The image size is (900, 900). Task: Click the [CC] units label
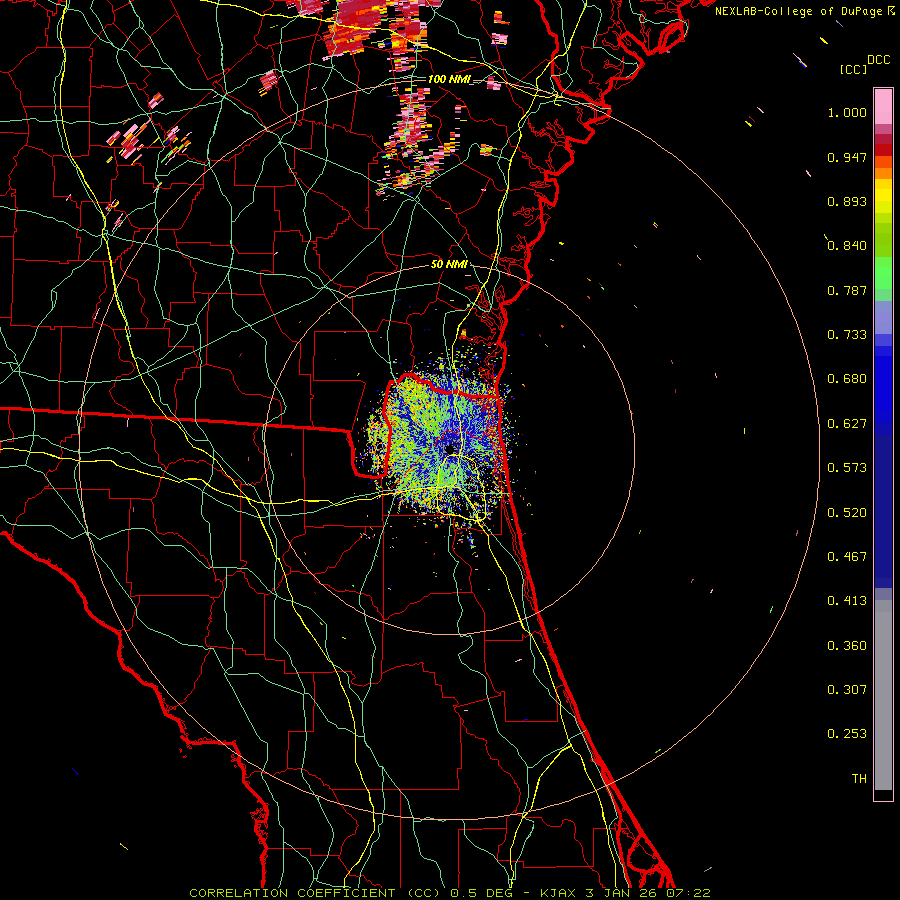853,69
